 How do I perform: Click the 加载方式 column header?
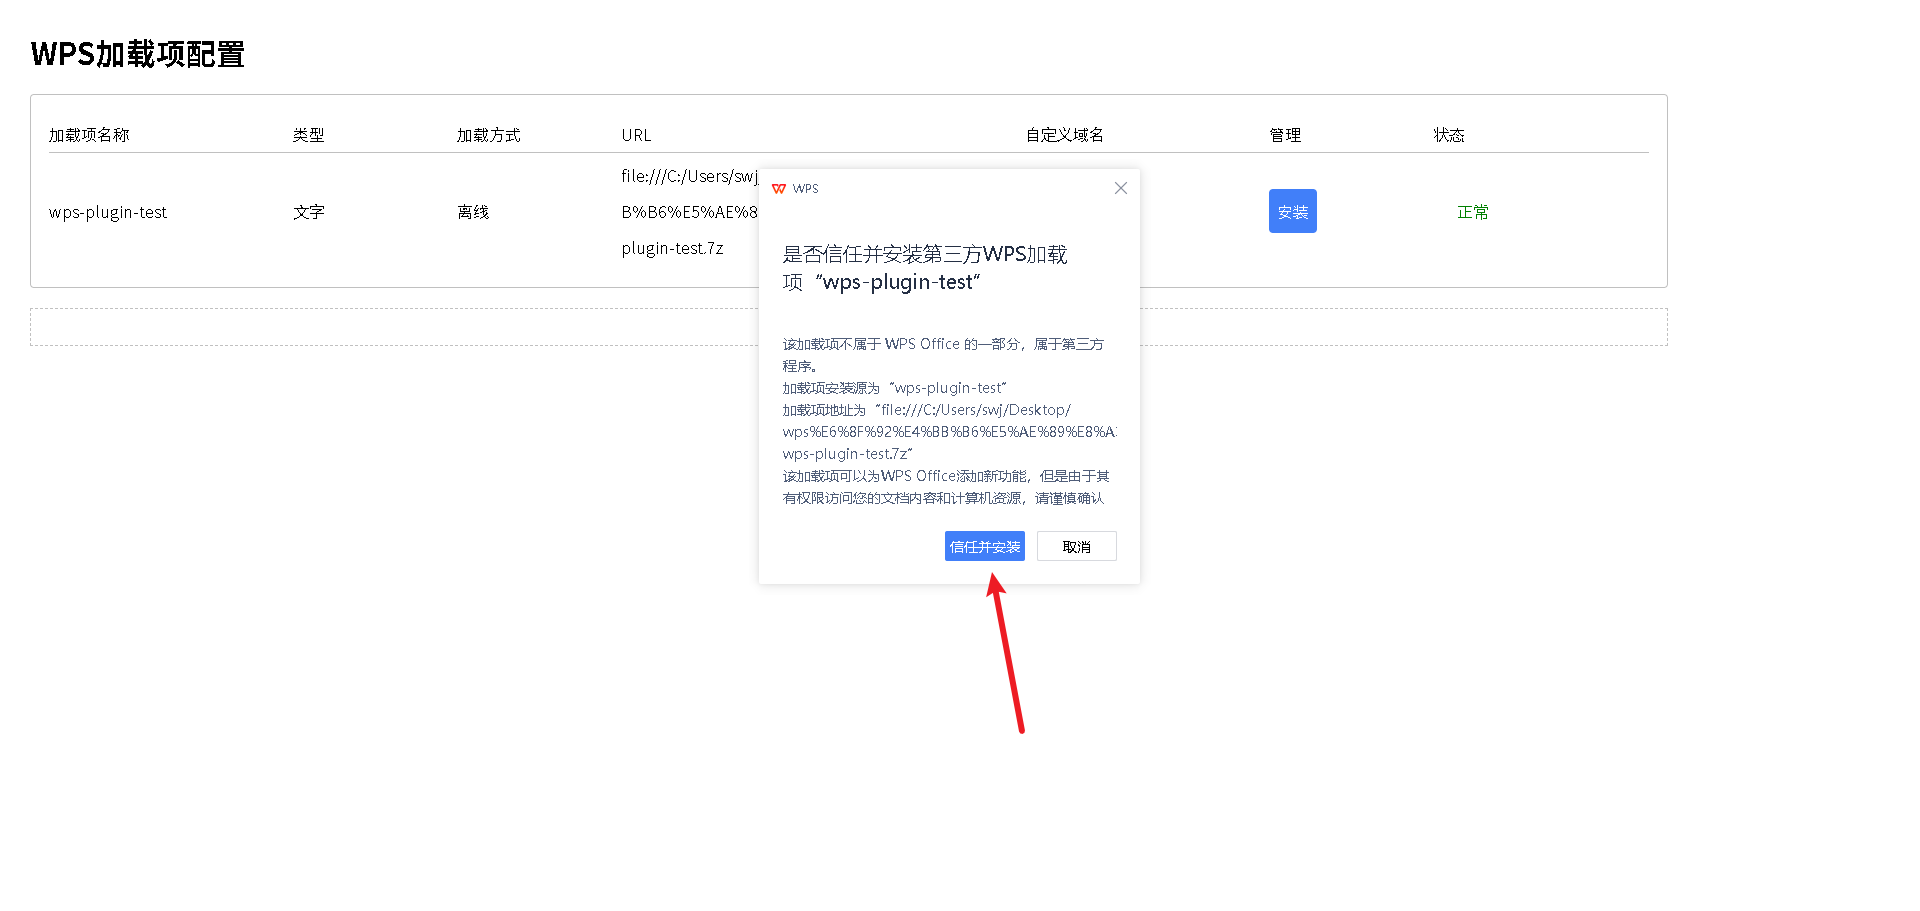coord(488,134)
